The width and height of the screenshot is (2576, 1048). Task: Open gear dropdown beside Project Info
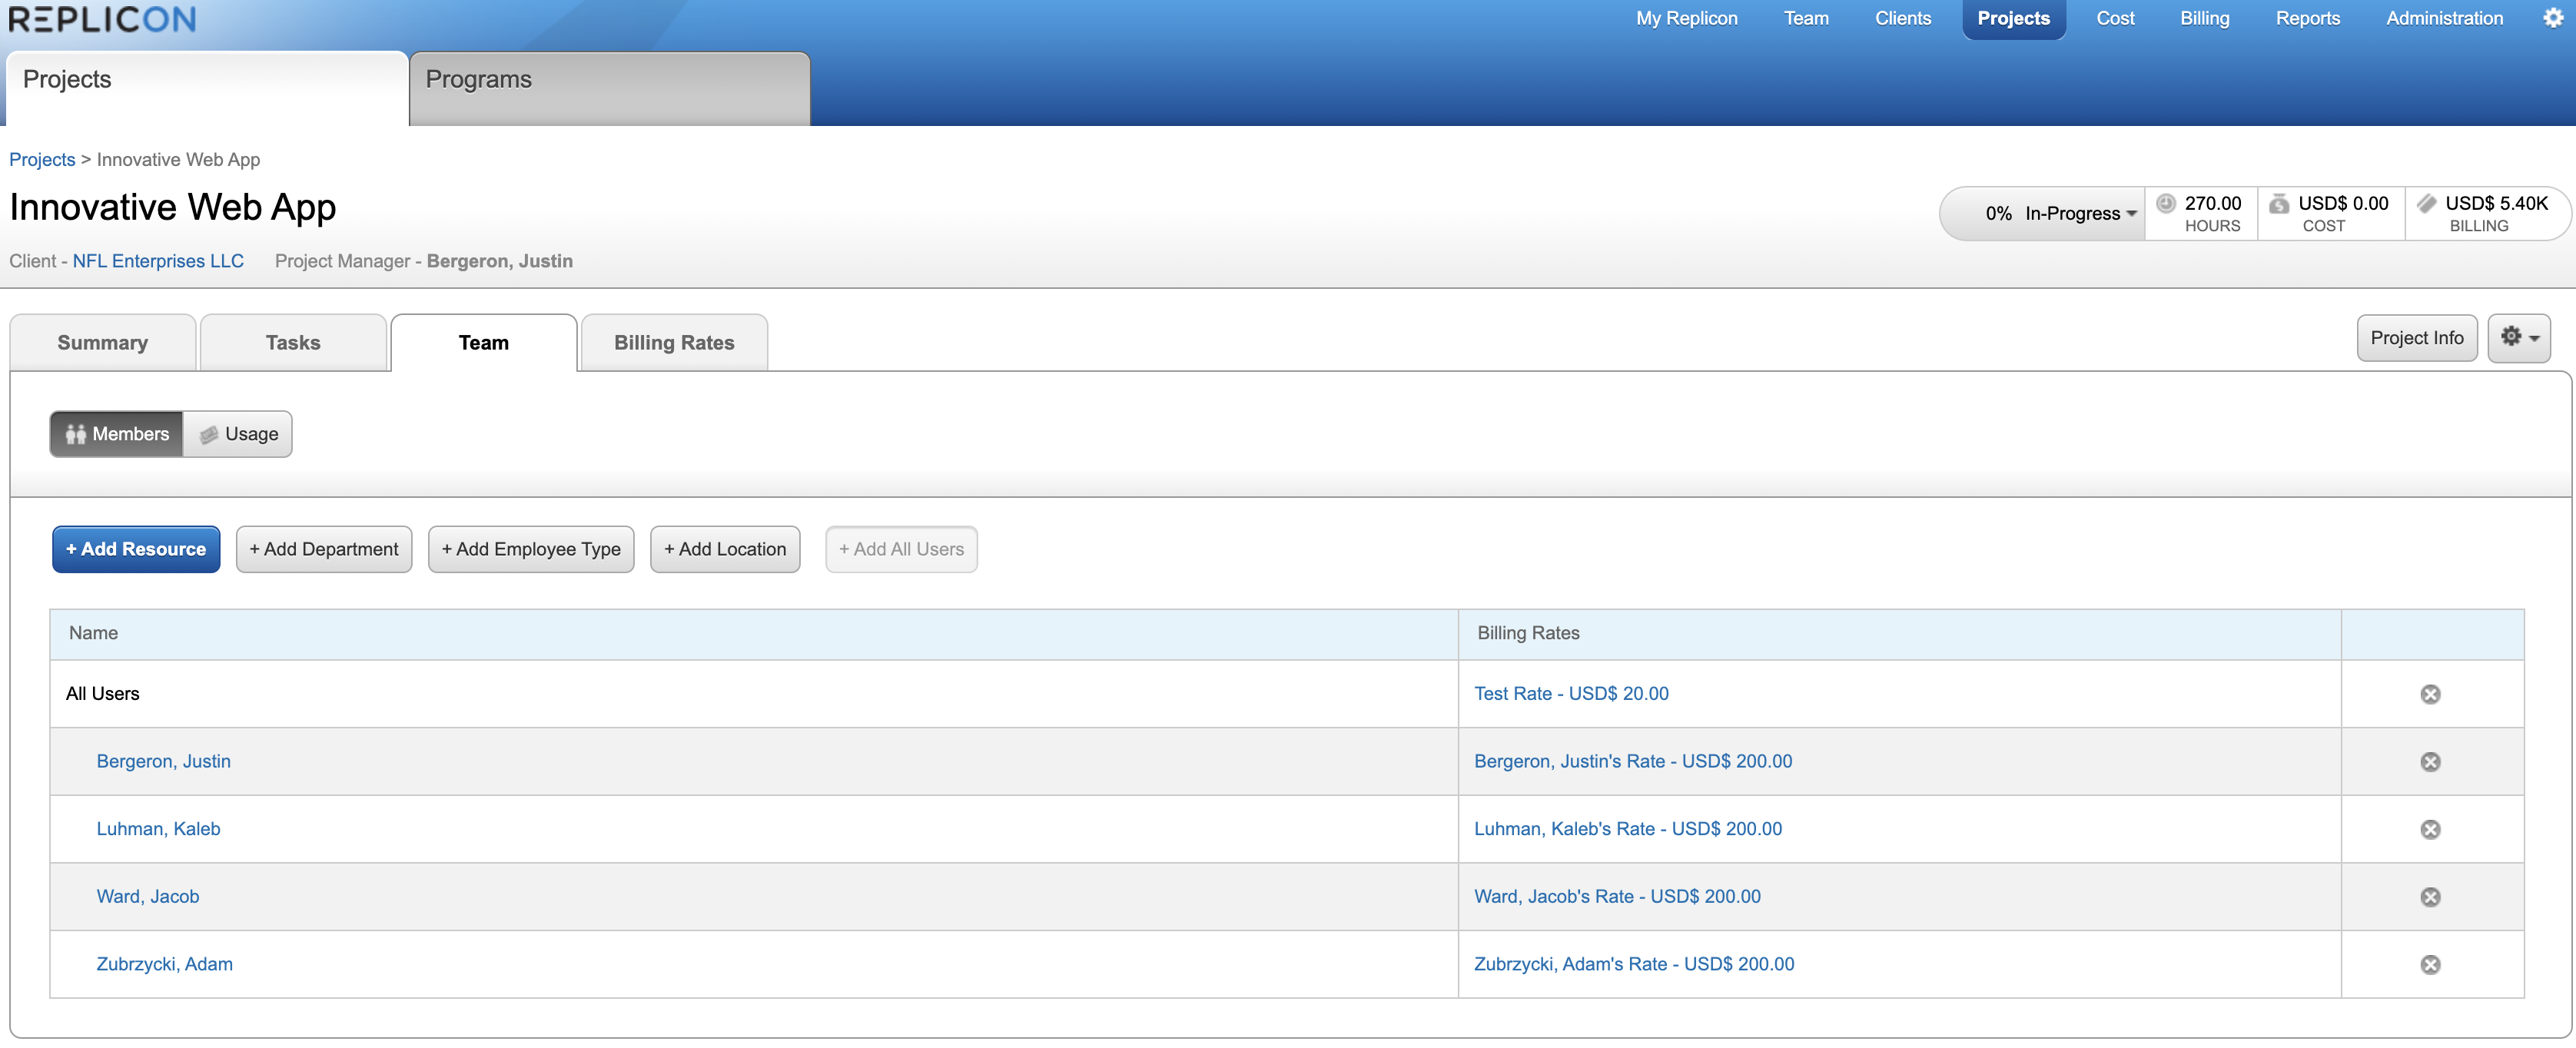(x=2518, y=338)
